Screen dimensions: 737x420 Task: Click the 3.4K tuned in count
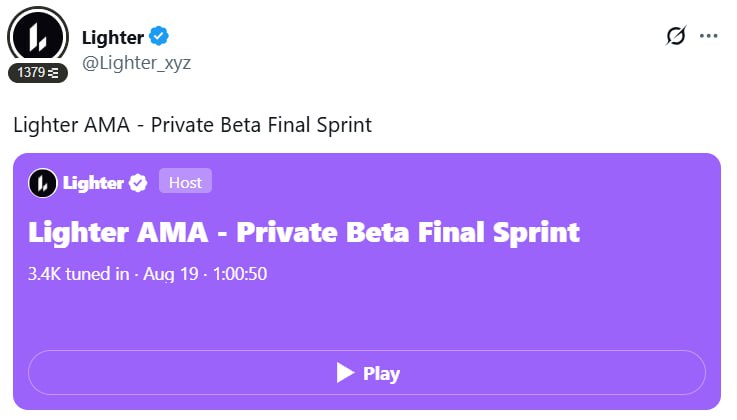(x=78, y=274)
